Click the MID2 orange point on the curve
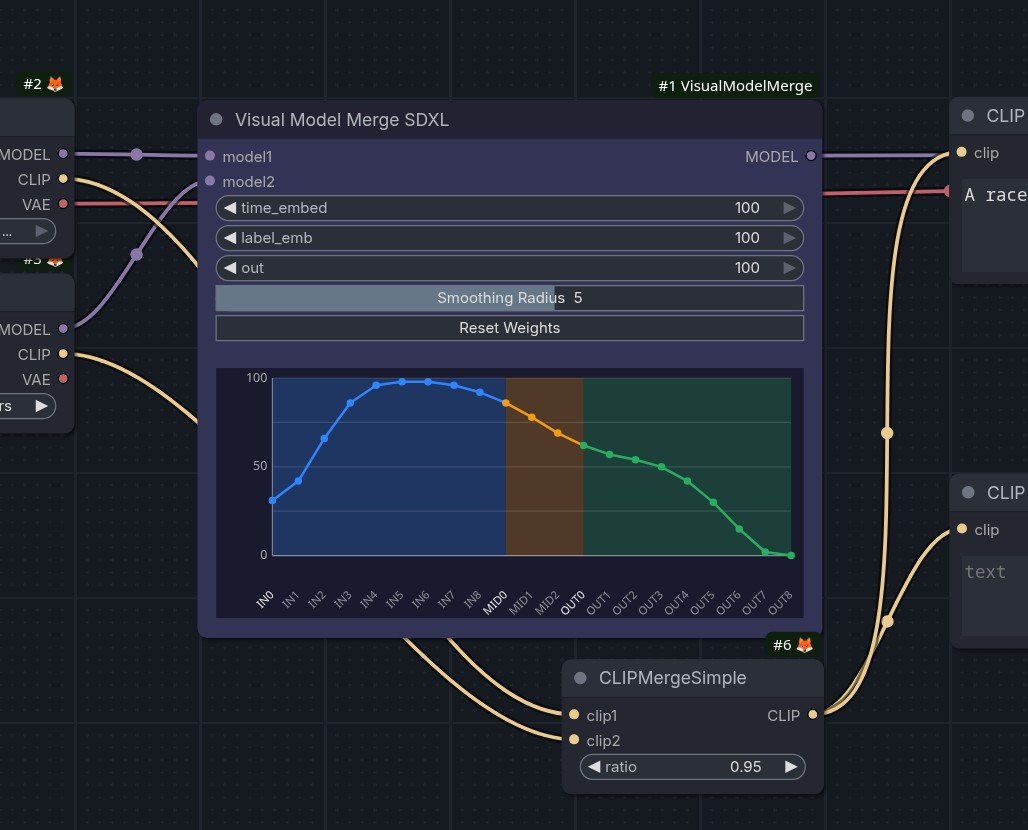Screen dimensions: 1028x830 point(557,433)
